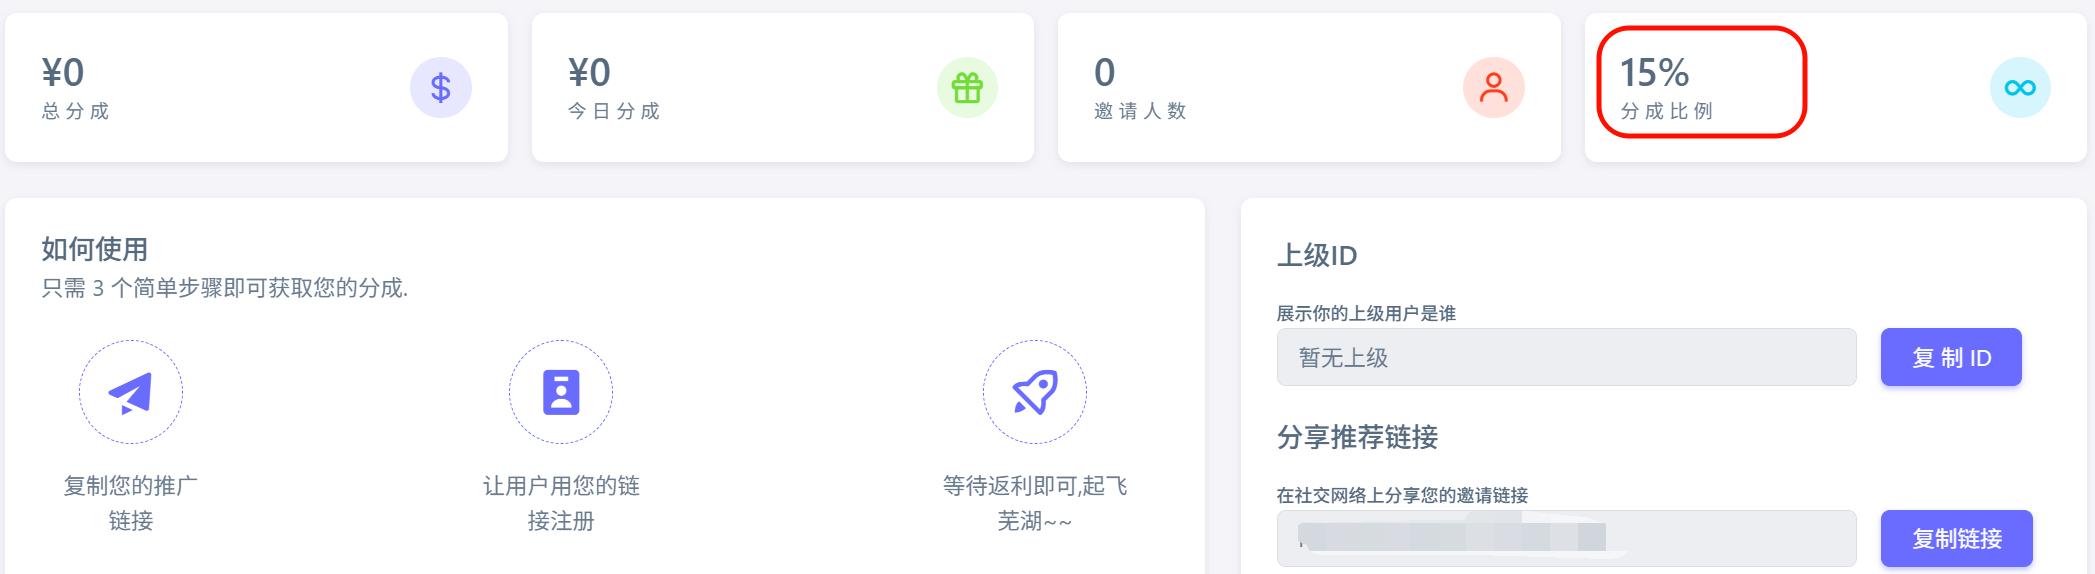
Task: Click the 复制您的推广链接 step text
Action: 131,503
